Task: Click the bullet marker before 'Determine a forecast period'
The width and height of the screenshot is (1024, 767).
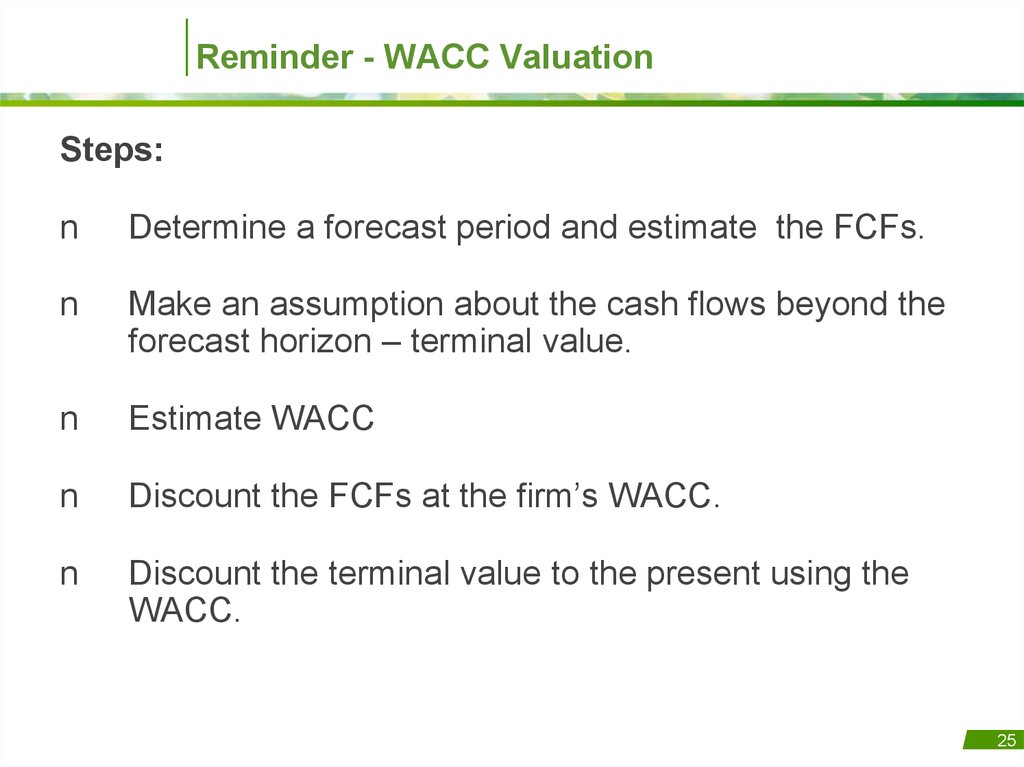Action: 69,229
